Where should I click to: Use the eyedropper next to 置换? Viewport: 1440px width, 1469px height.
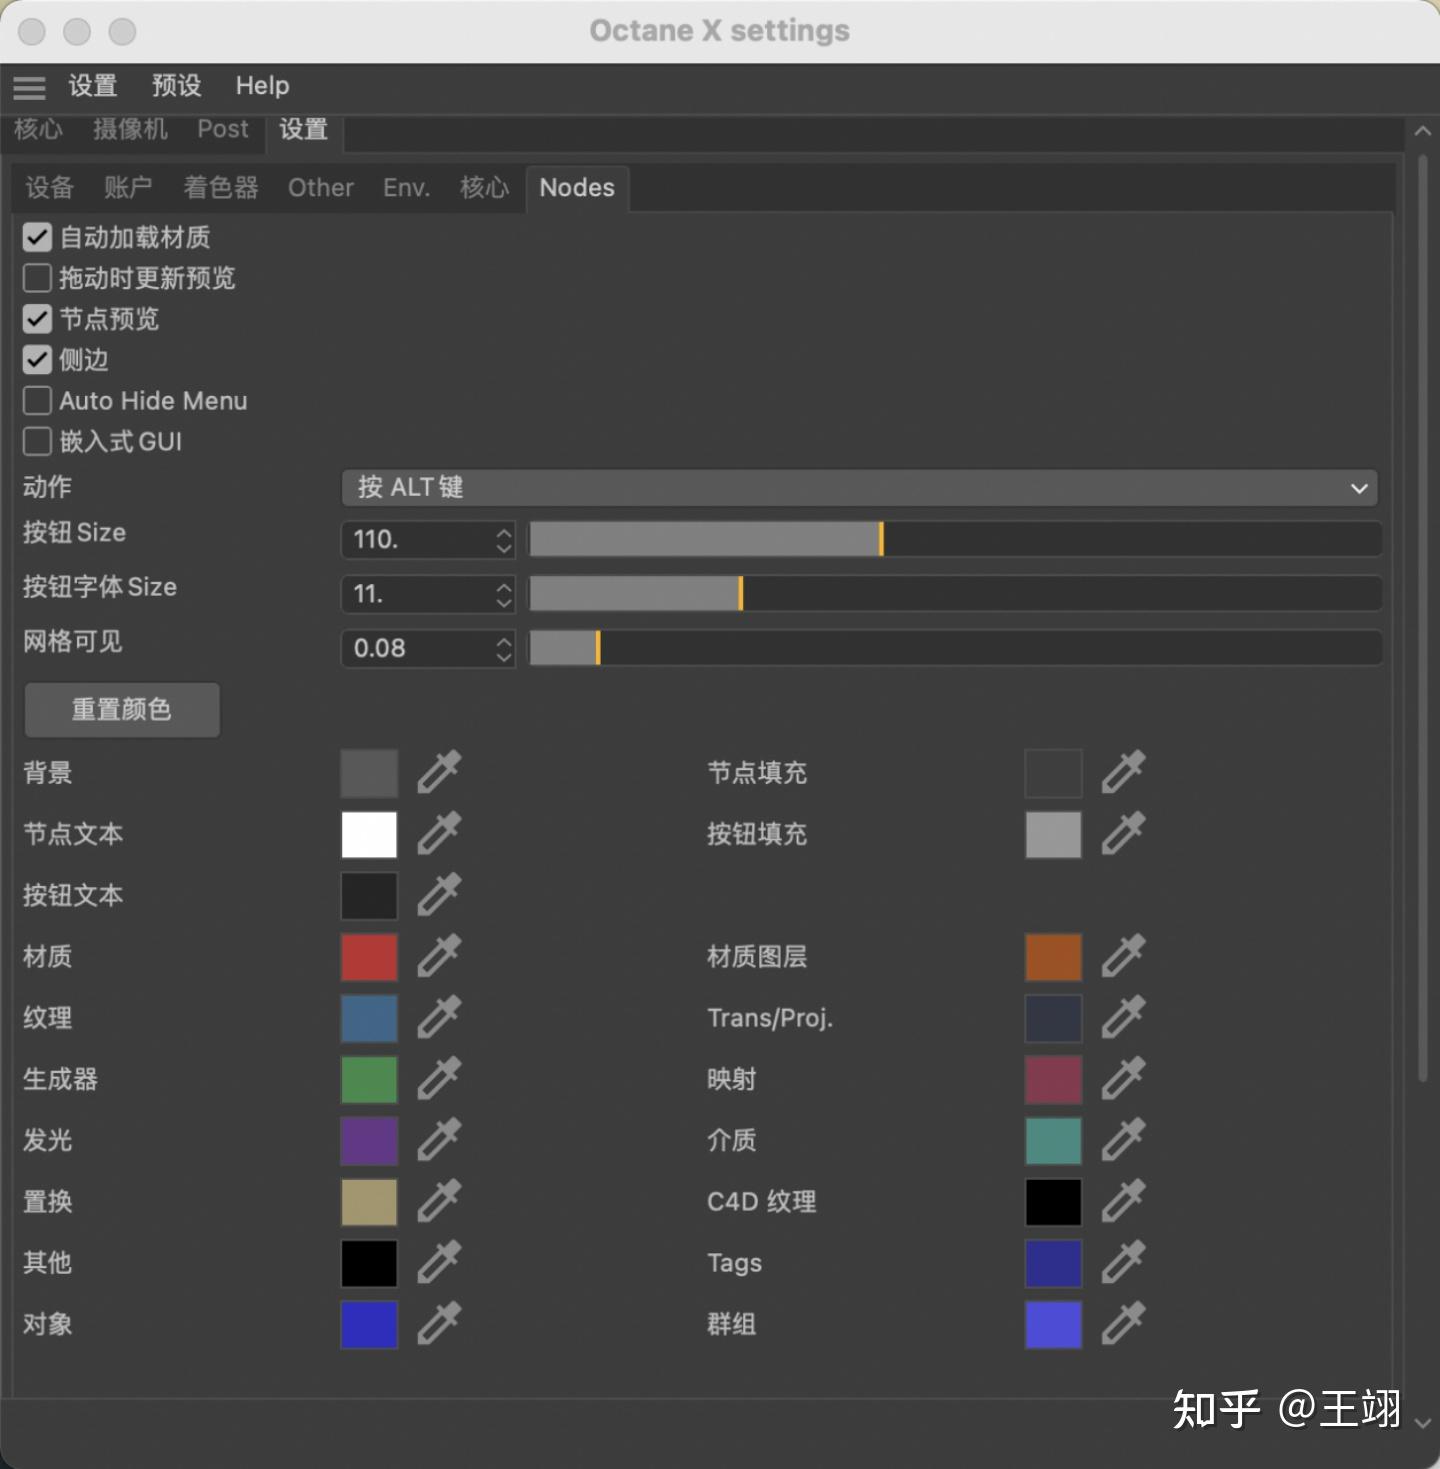point(439,1202)
